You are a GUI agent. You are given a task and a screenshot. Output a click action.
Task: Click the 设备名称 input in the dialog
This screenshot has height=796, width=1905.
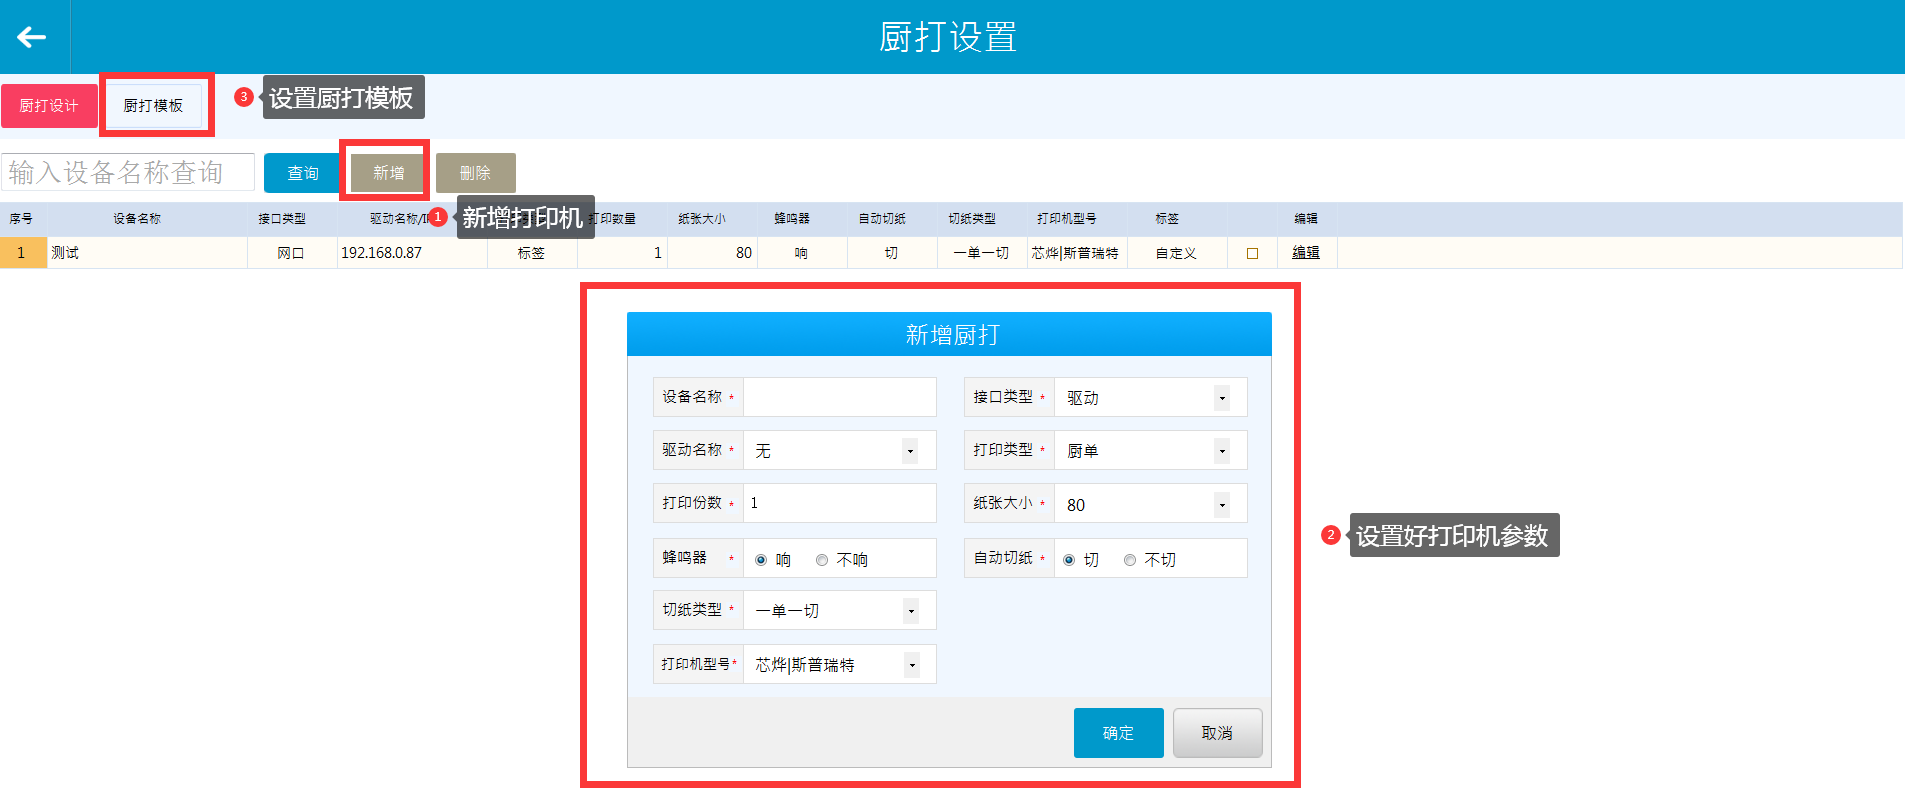tap(839, 397)
